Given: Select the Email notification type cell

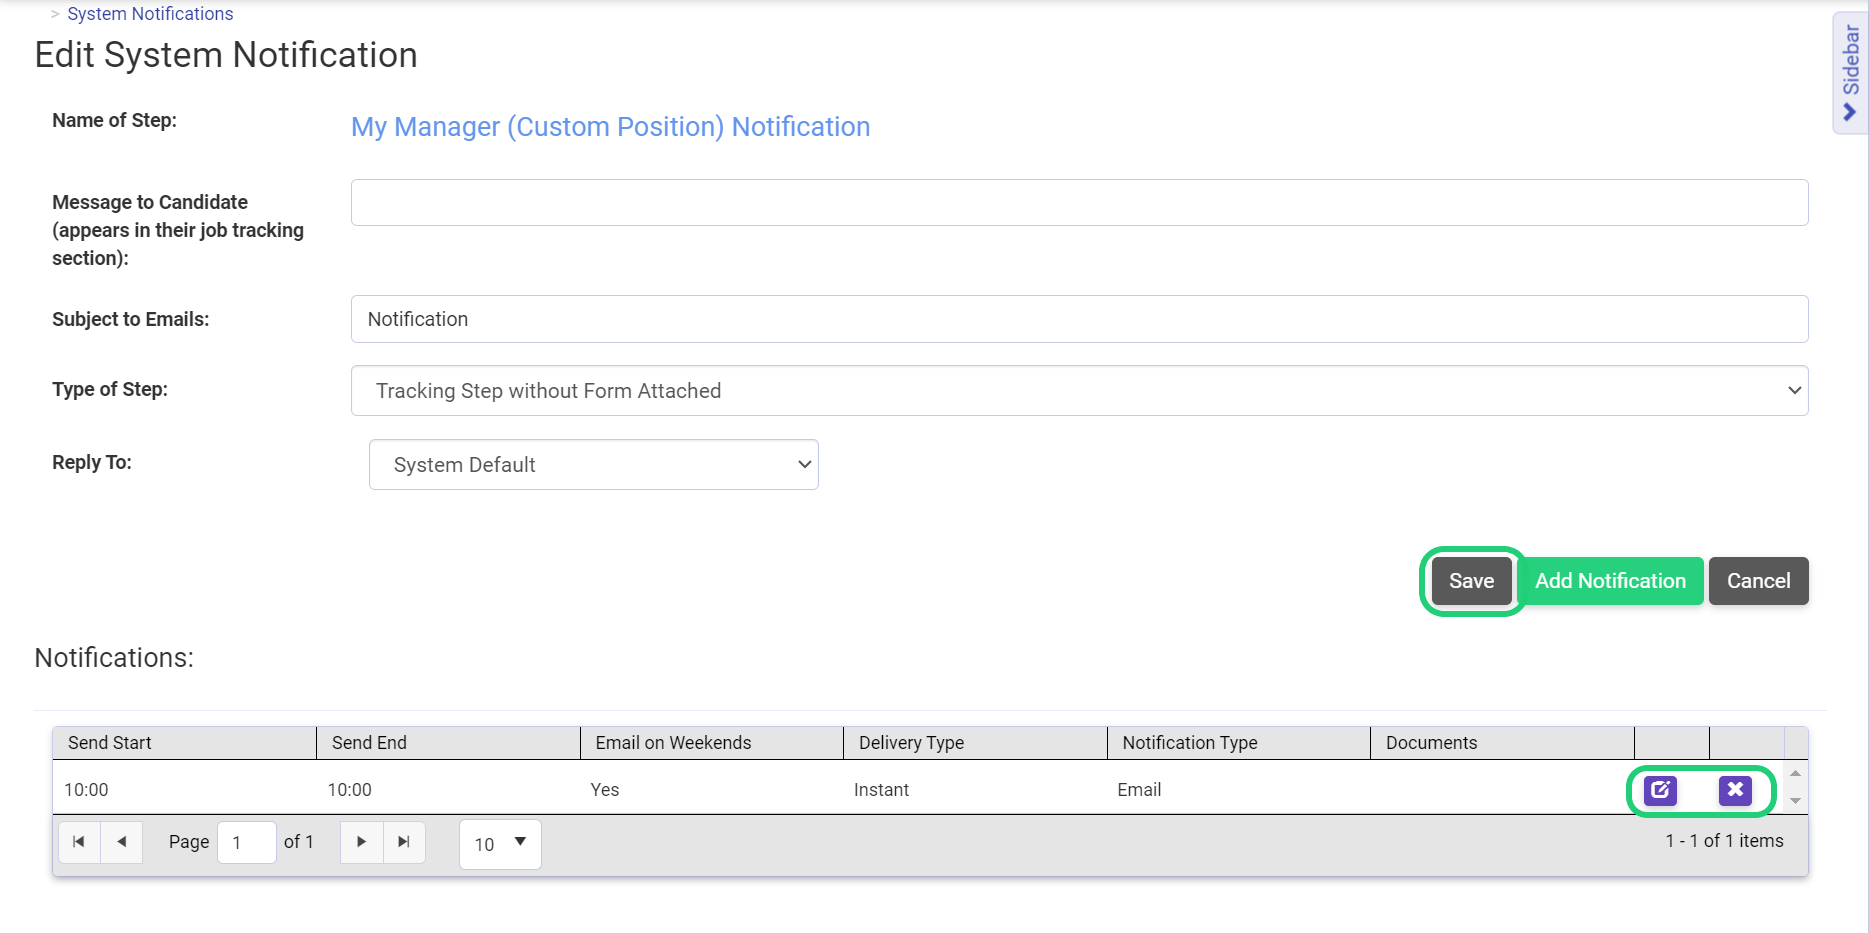Looking at the screenshot, I should (x=1239, y=790).
